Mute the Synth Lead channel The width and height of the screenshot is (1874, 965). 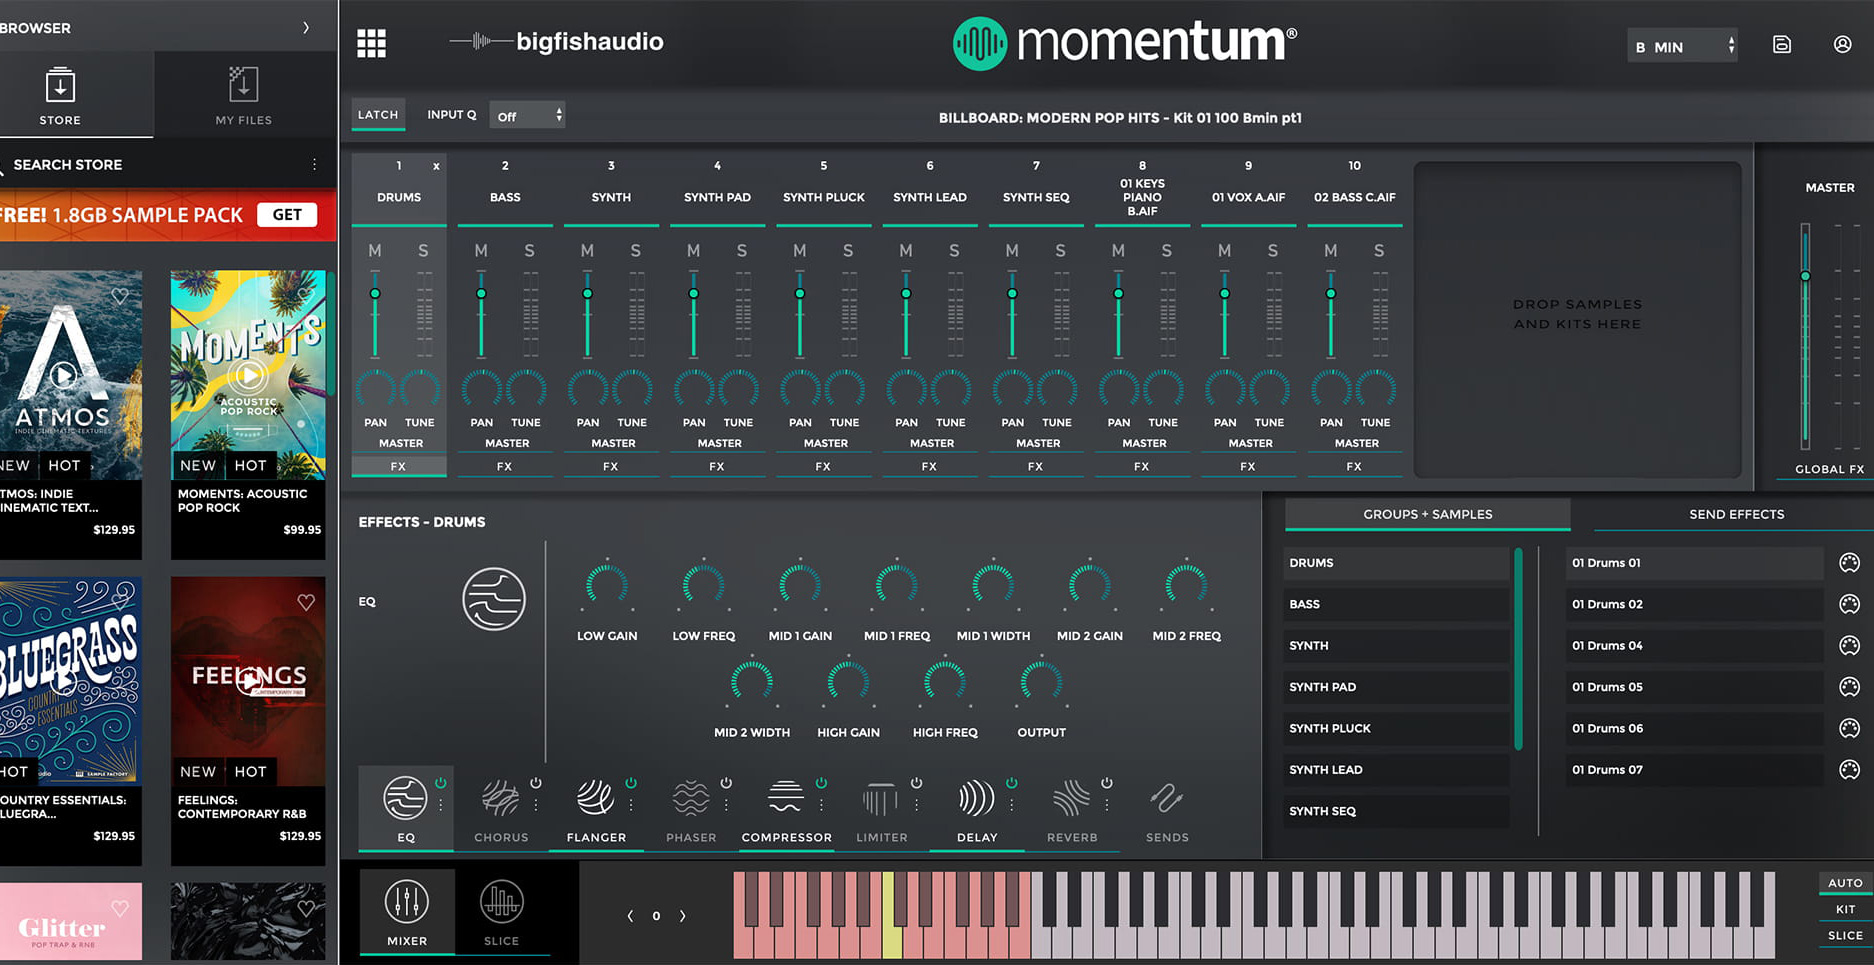coord(906,251)
